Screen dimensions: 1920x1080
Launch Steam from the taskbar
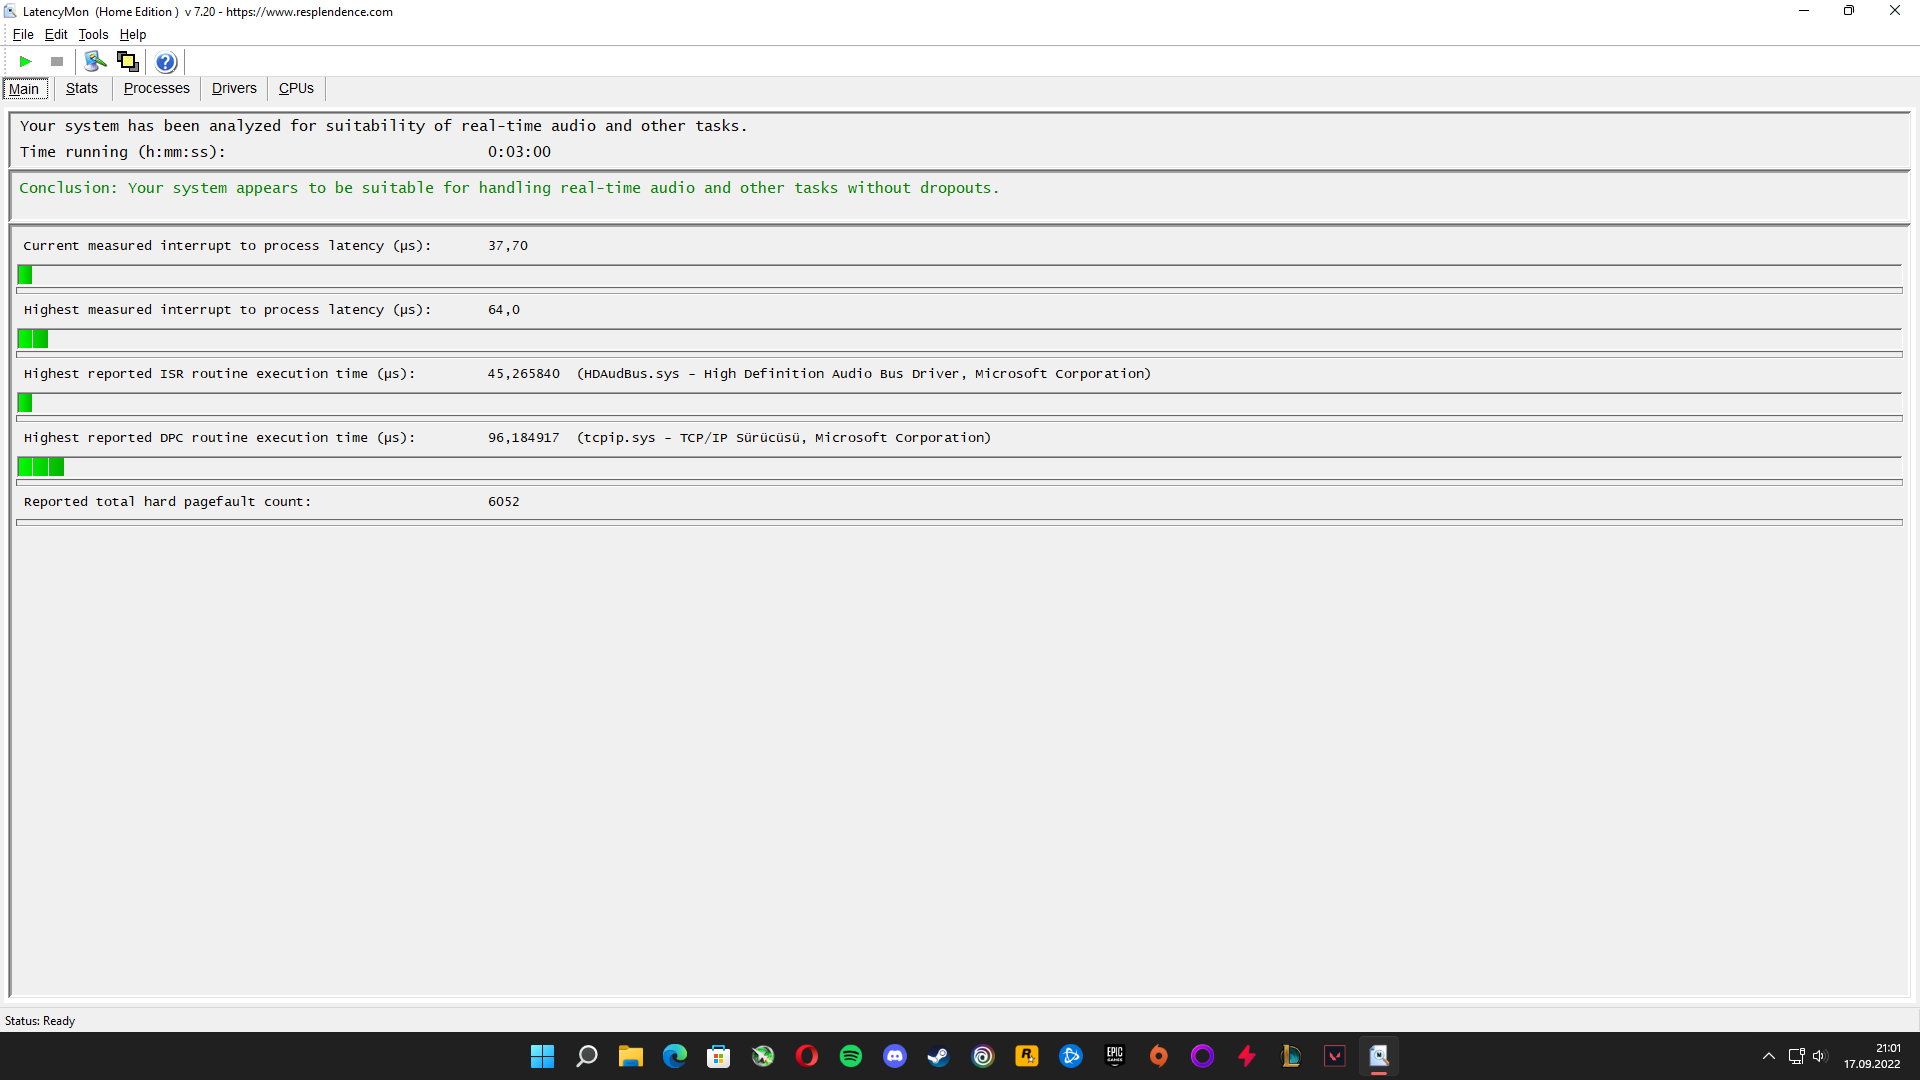[x=938, y=1056]
